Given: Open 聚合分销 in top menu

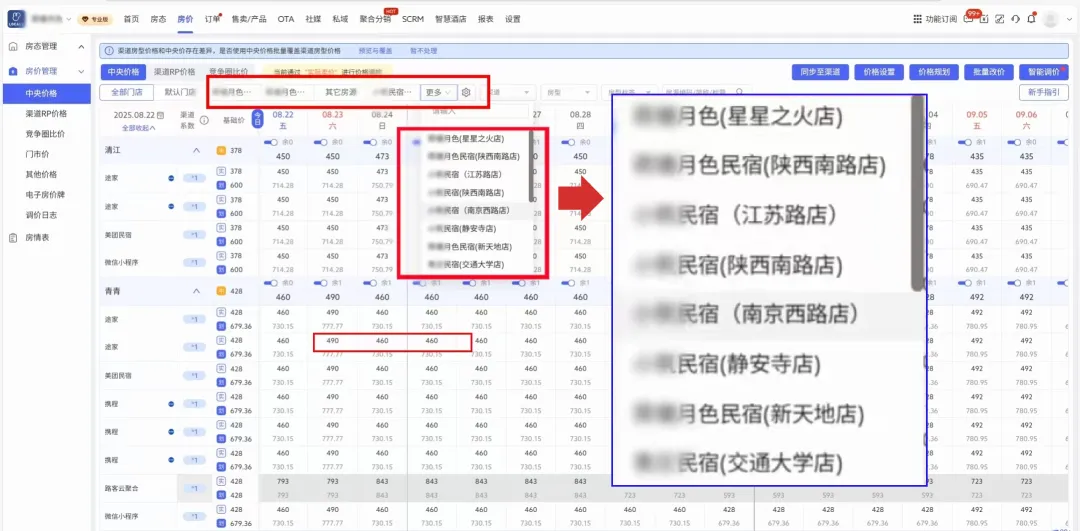Looking at the screenshot, I should 375,19.
